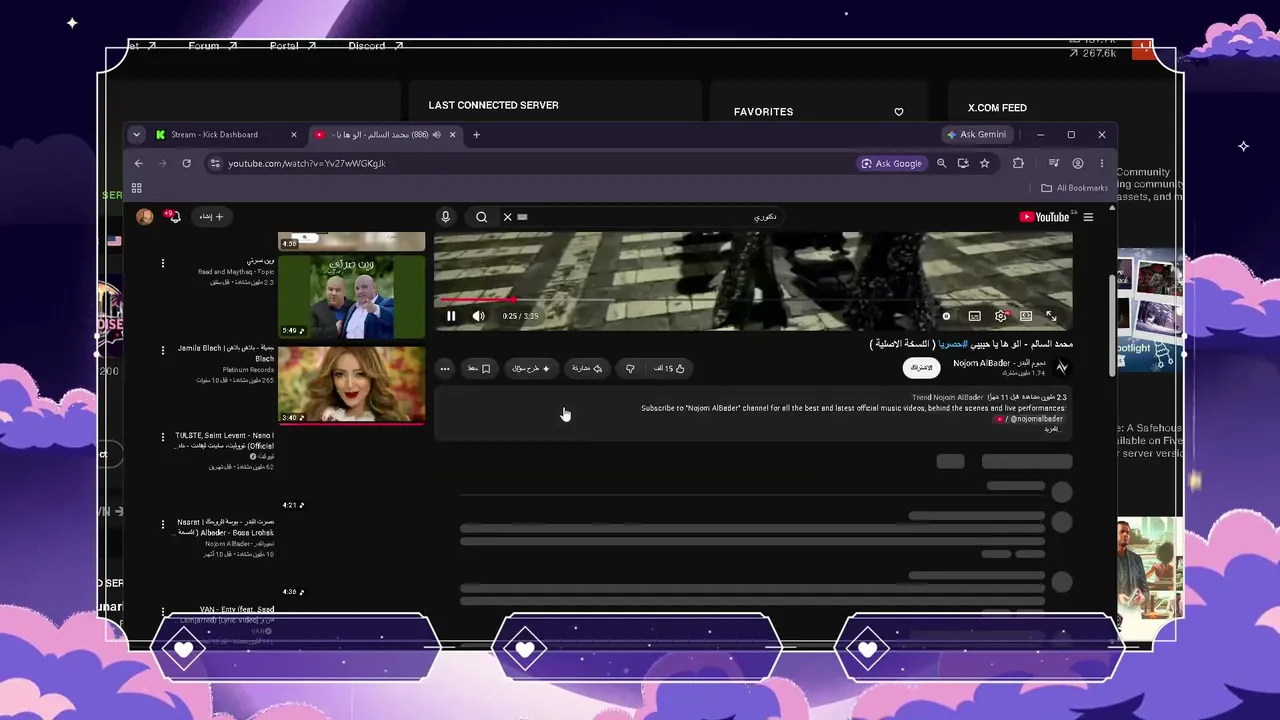
Task: Open the video player settings gear
Action: [x=1000, y=316]
